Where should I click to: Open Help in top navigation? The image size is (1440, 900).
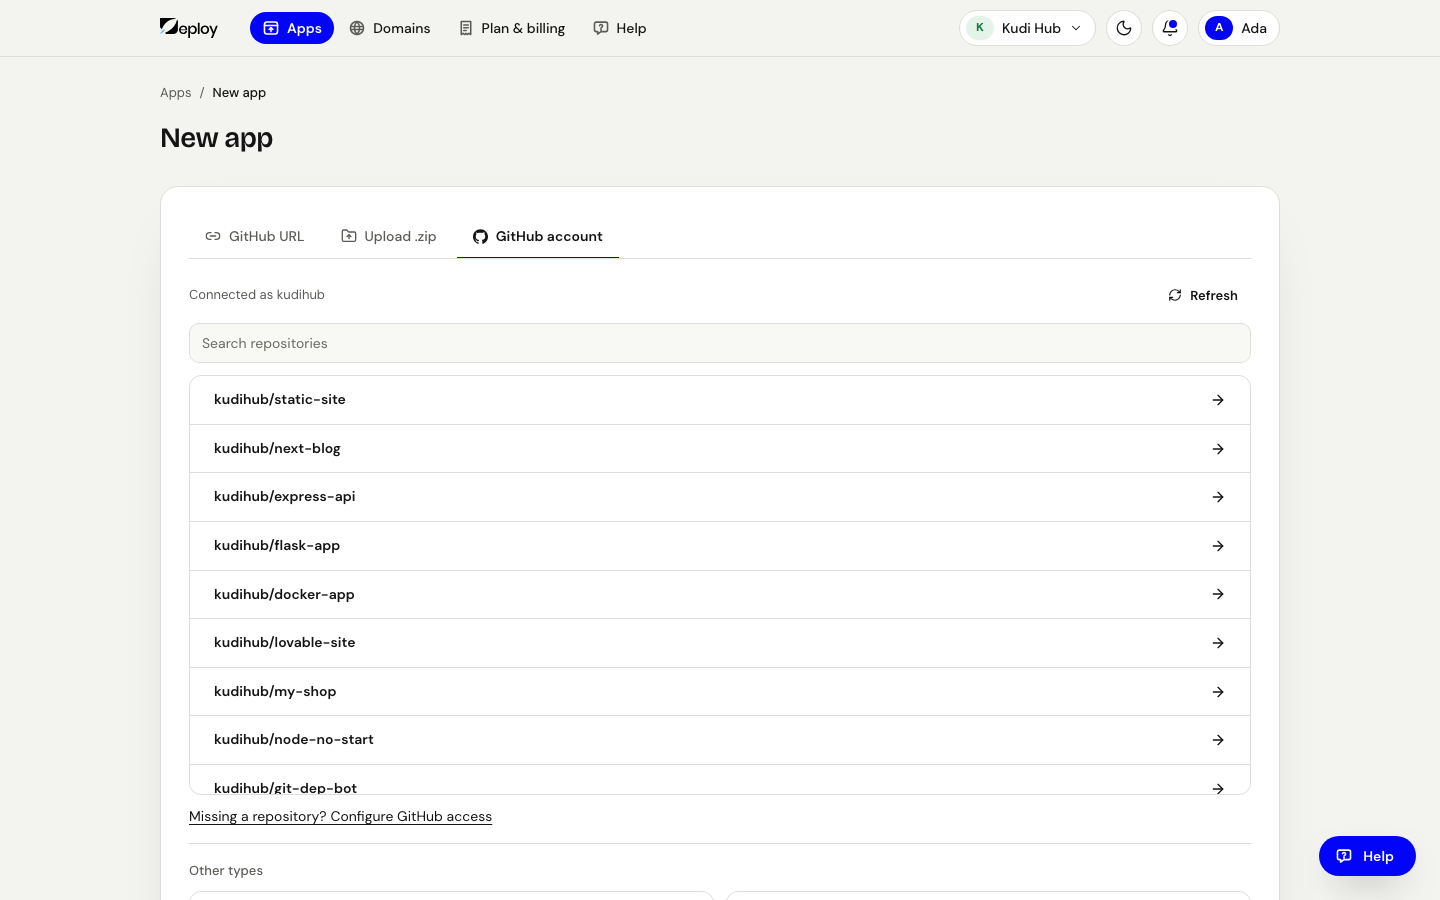[620, 28]
